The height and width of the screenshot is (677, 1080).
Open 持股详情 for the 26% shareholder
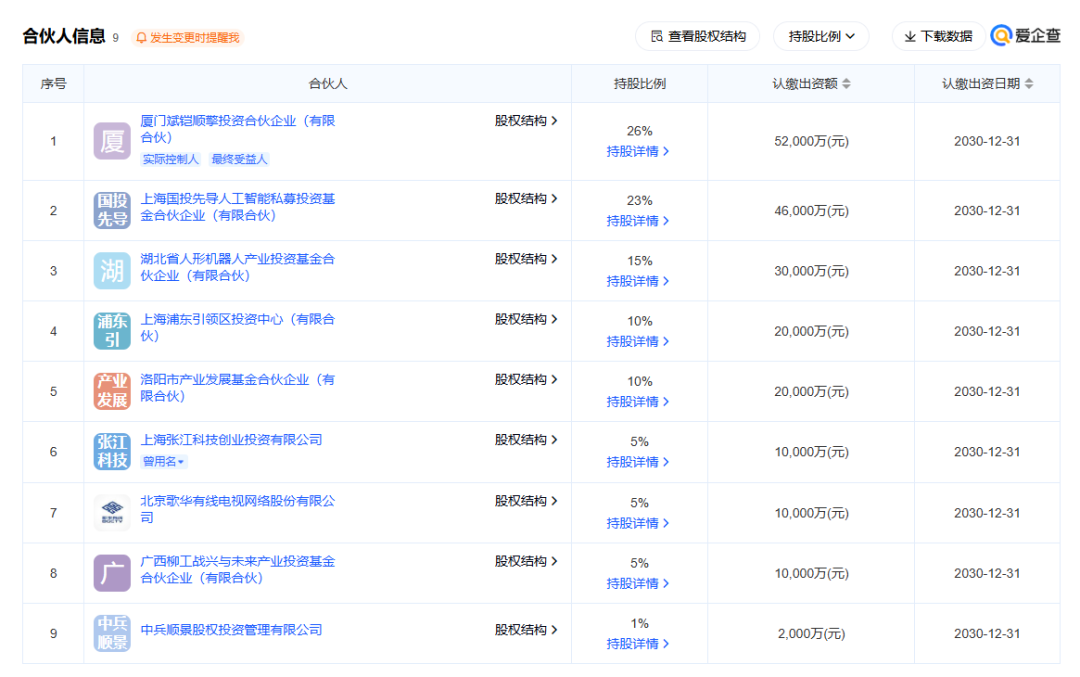(x=638, y=151)
